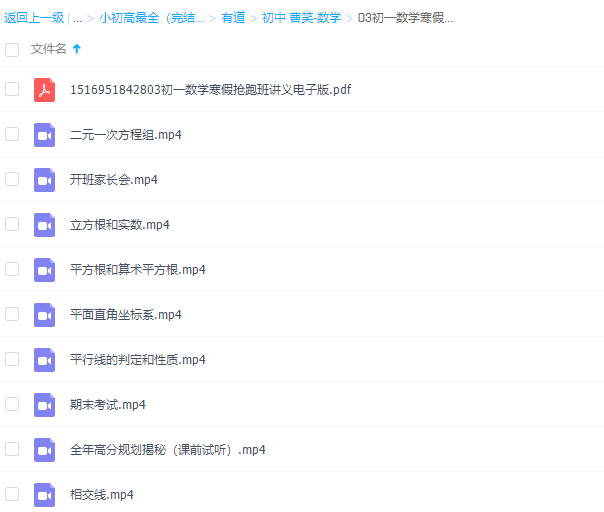The image size is (604, 512).
Task: Open file 平行线的判定和性质.mp4
Action: click(137, 359)
